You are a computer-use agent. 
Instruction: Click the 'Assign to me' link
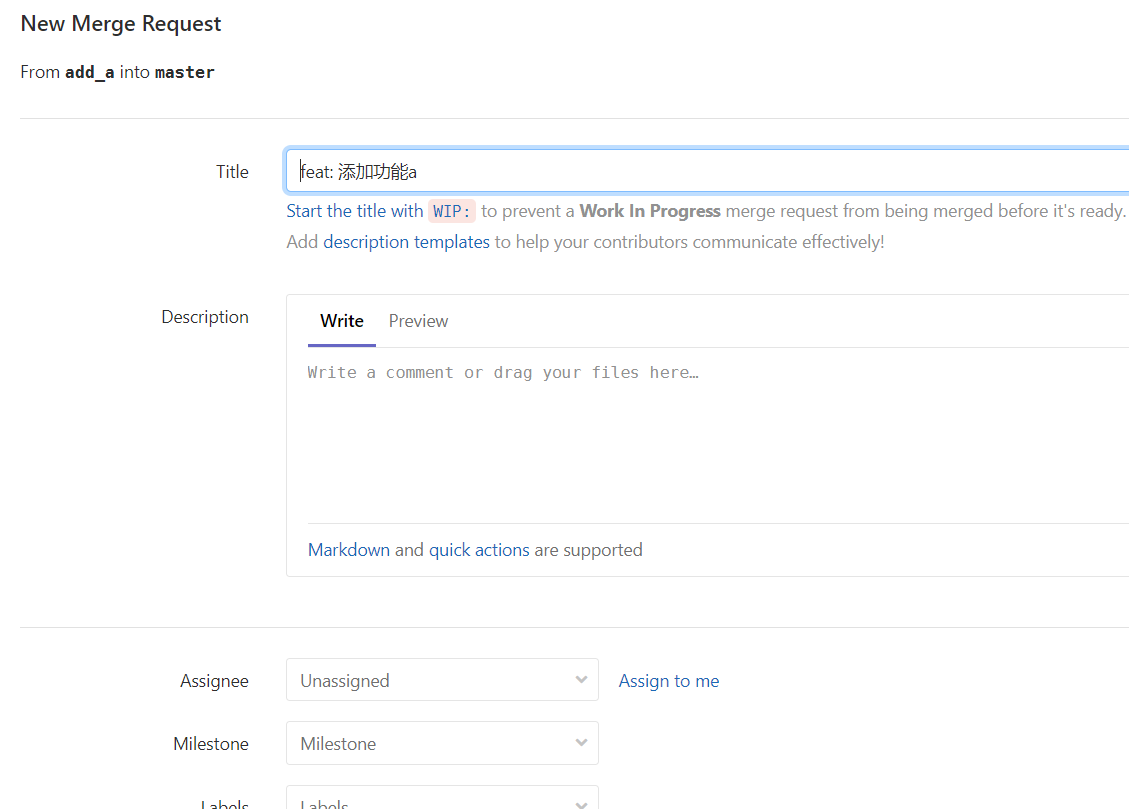668,681
